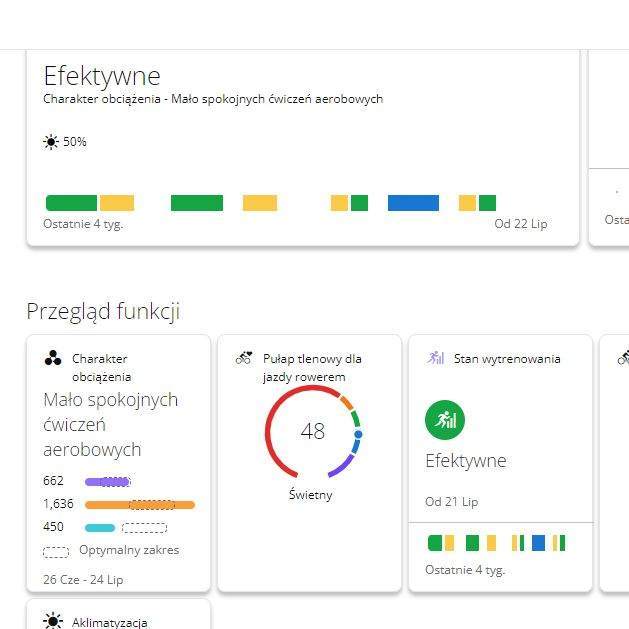
Task: Click the Charakter obciążenia three-dots icon
Action: click(53, 358)
